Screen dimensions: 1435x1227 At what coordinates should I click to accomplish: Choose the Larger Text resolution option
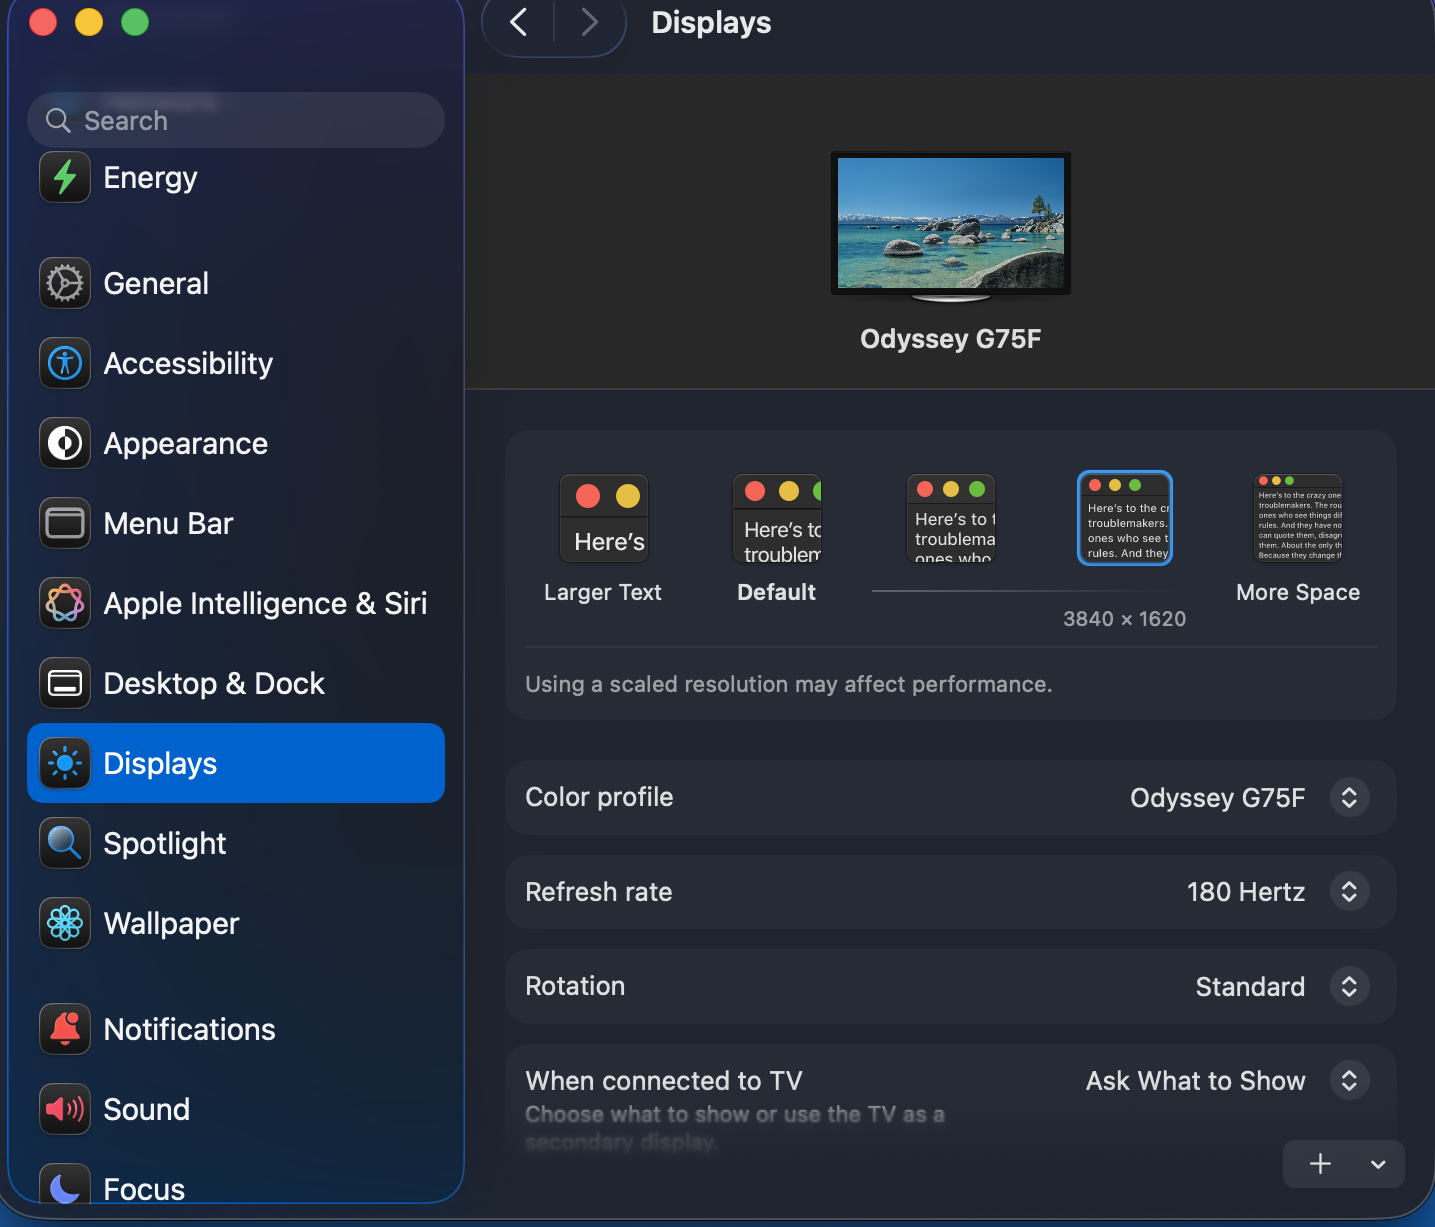(x=604, y=519)
